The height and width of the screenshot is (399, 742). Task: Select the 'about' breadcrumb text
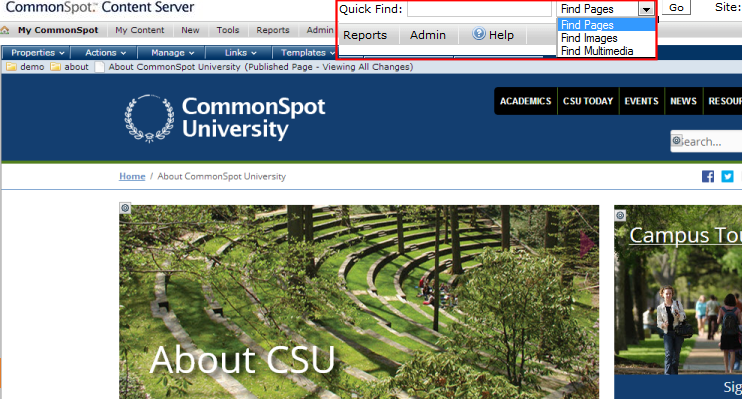(77, 67)
